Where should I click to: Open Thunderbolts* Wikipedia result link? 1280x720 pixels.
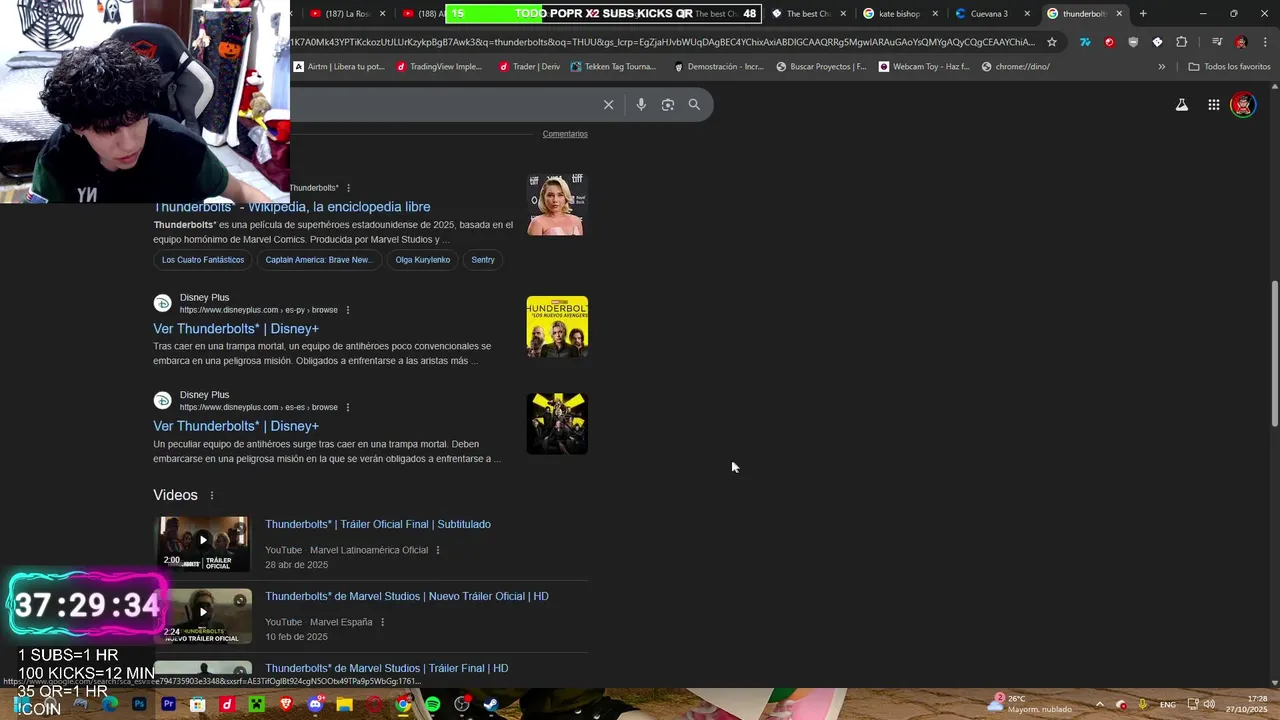292,207
